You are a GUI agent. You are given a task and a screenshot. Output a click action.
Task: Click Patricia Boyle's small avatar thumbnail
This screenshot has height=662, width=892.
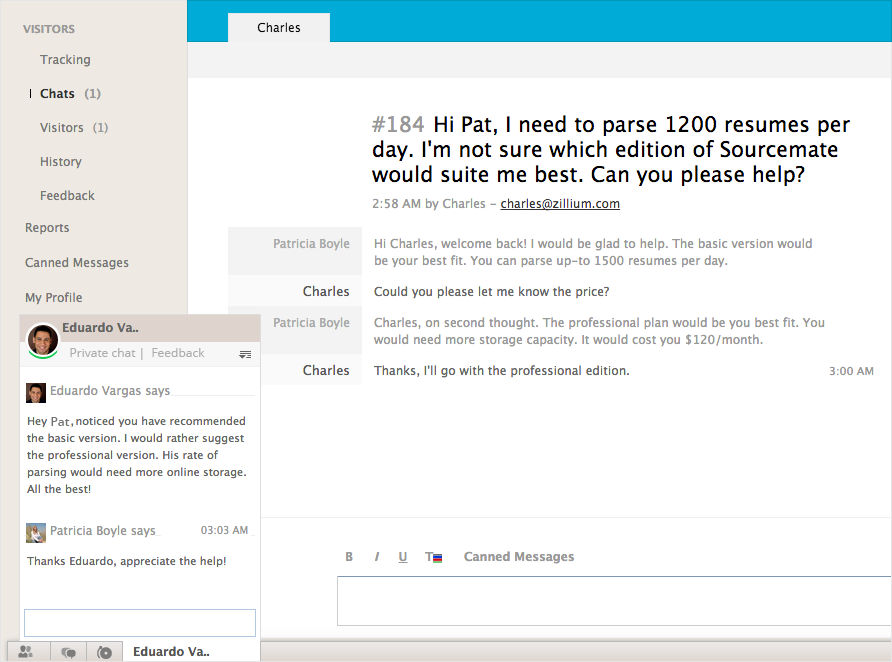point(36,532)
